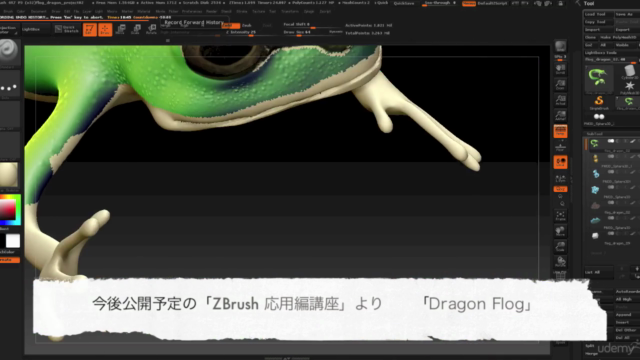Select the Draw mode button
Image resolution: width=640 pixels, height=360 pixels.
click(105, 29)
